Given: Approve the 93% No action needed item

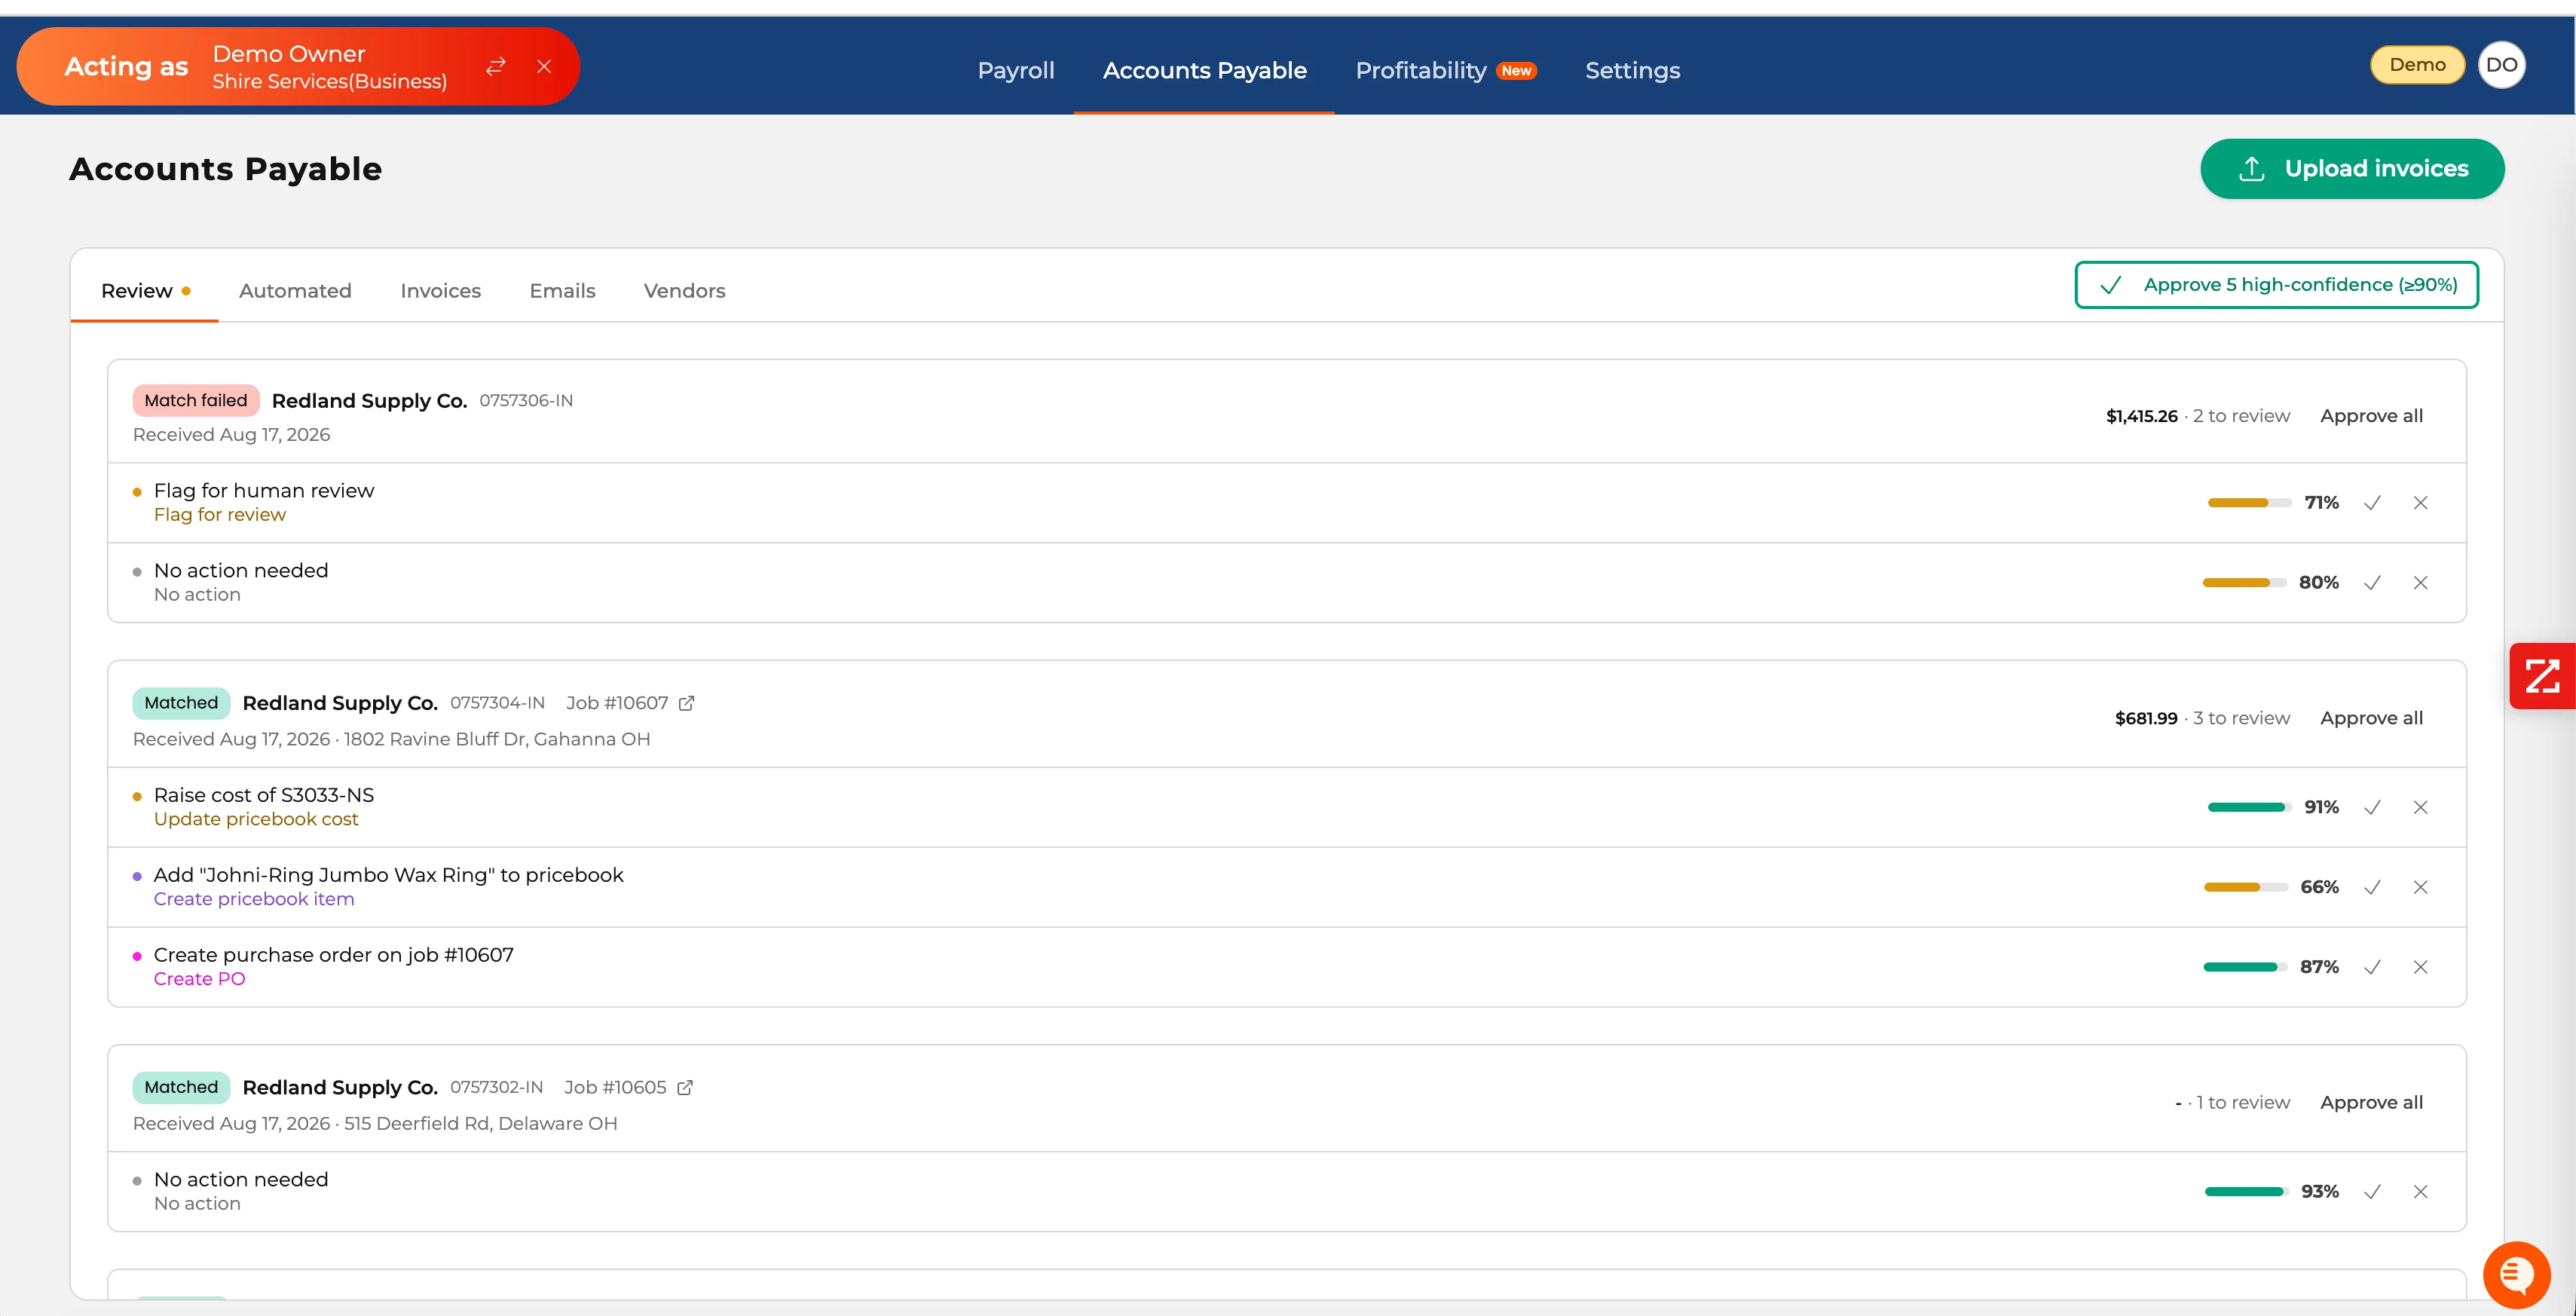Looking at the screenshot, I should pyautogui.click(x=2372, y=1192).
